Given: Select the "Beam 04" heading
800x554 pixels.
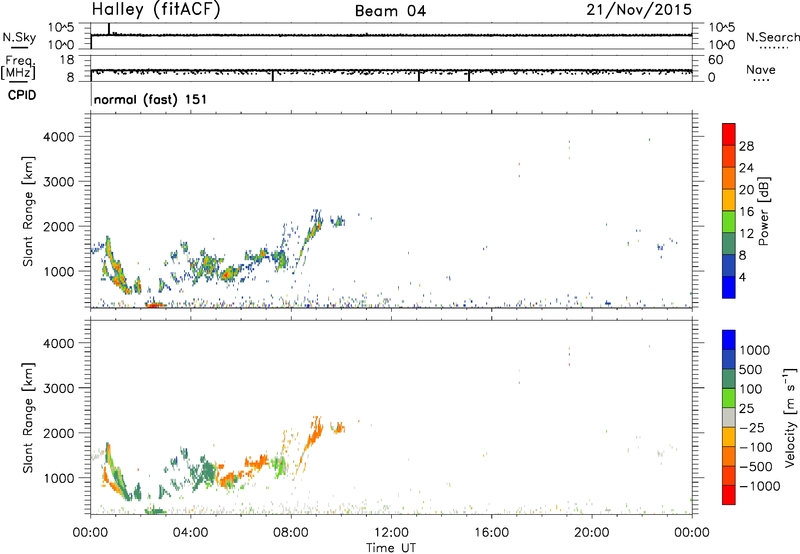Looking at the screenshot, I should click(390, 11).
